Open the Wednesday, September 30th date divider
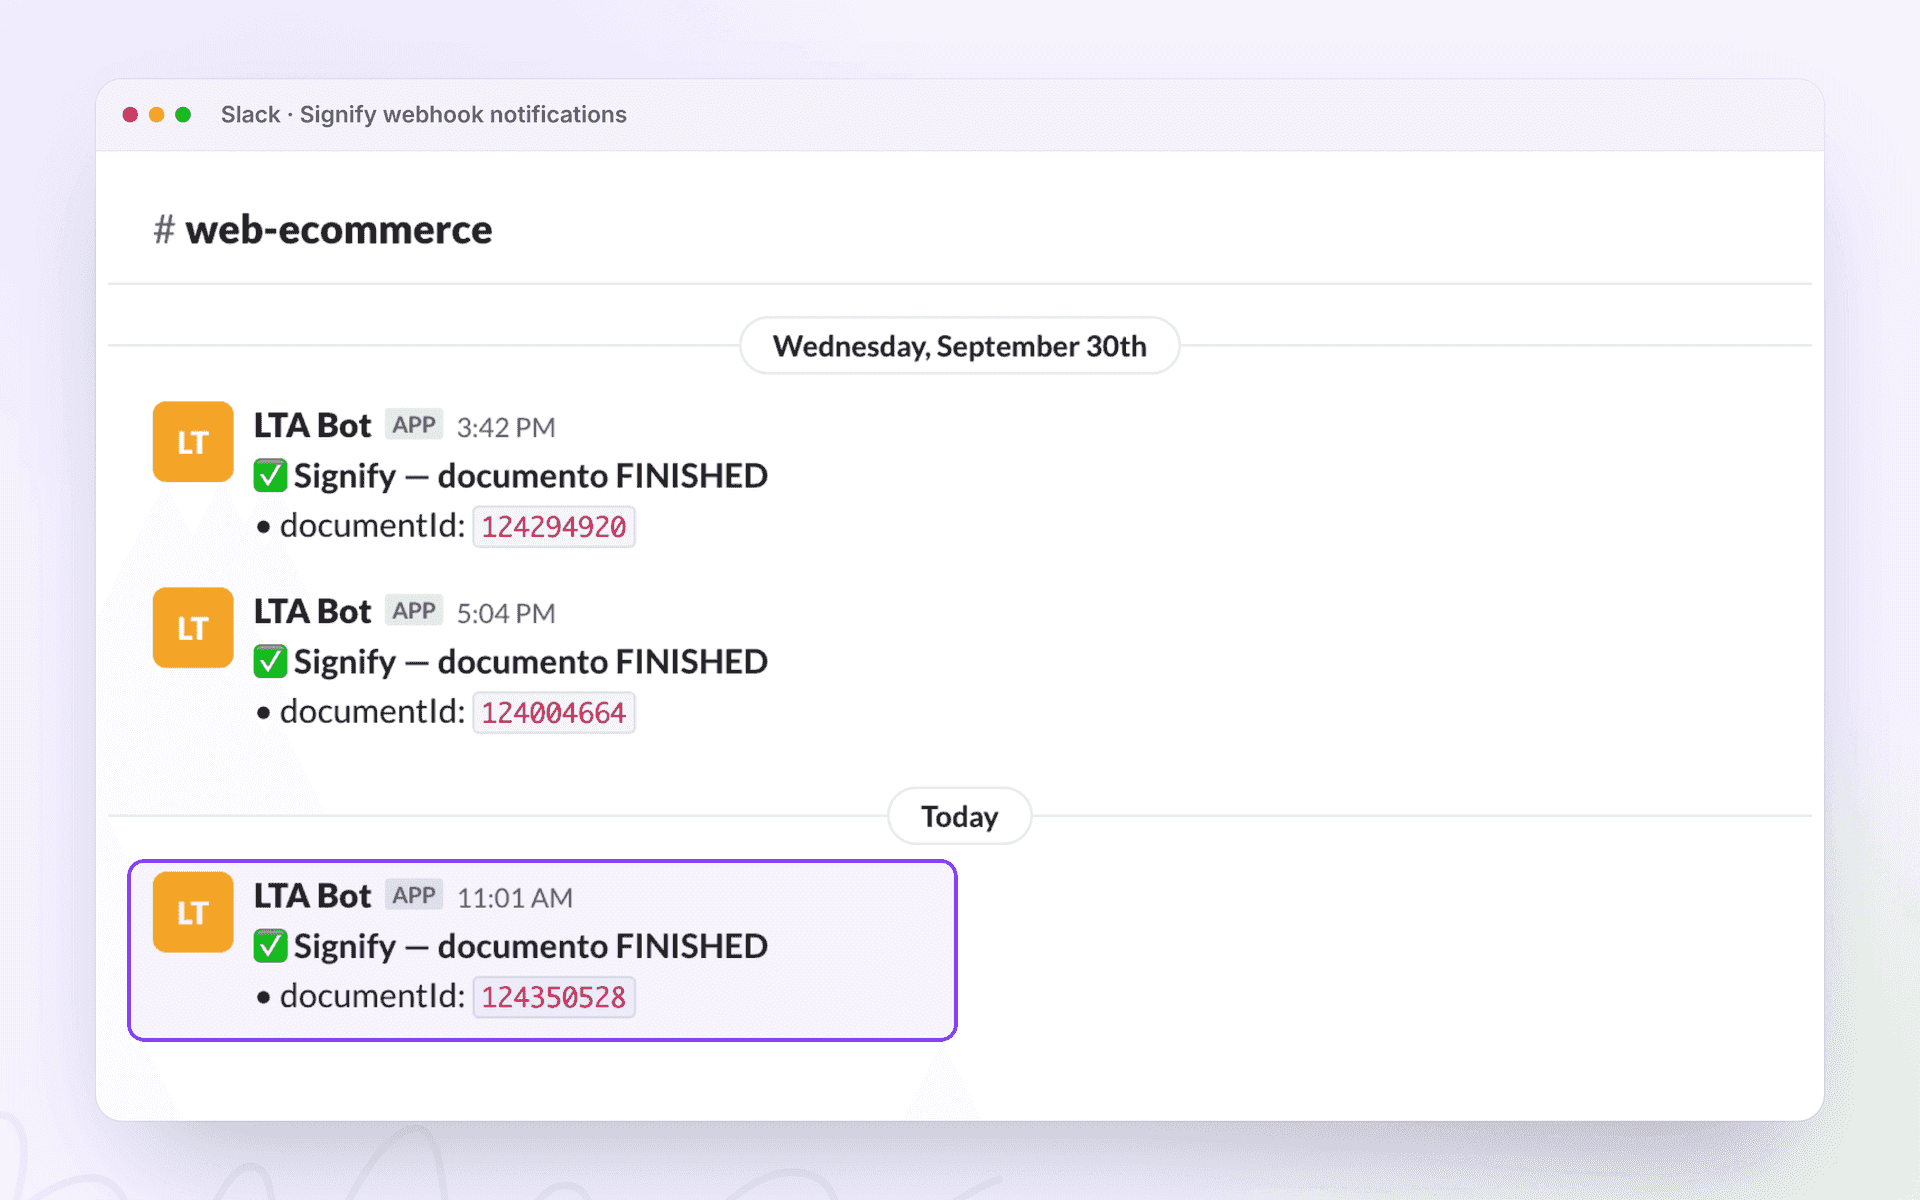The height and width of the screenshot is (1200, 1920). pos(960,346)
